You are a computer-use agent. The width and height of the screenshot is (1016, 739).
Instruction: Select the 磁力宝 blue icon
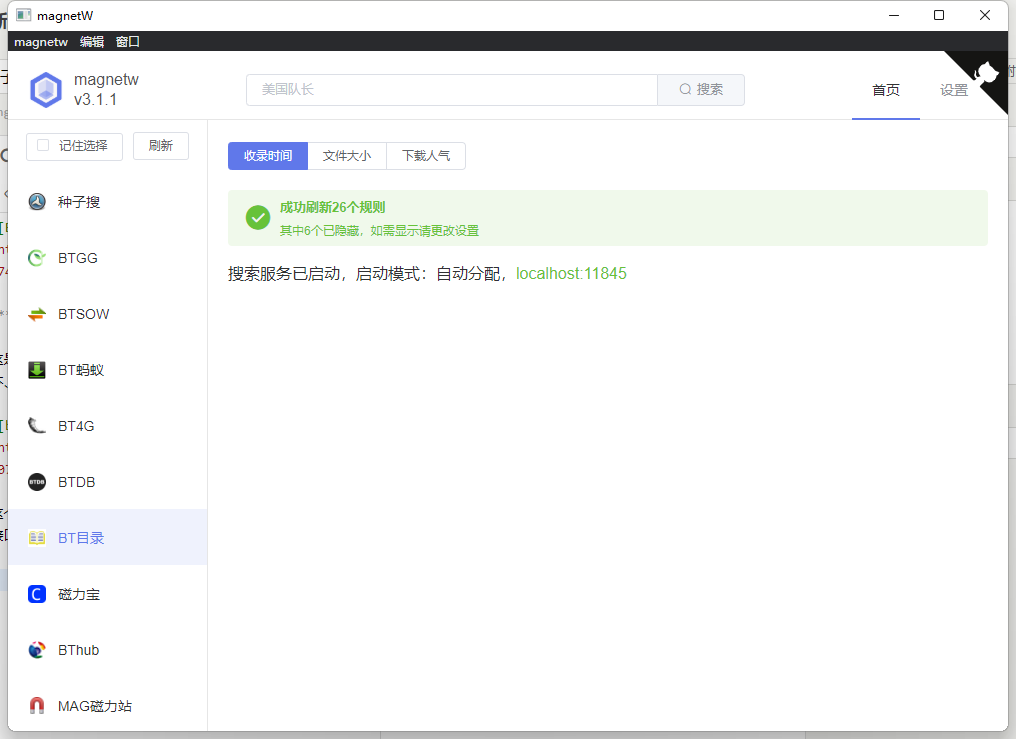[x=37, y=594]
